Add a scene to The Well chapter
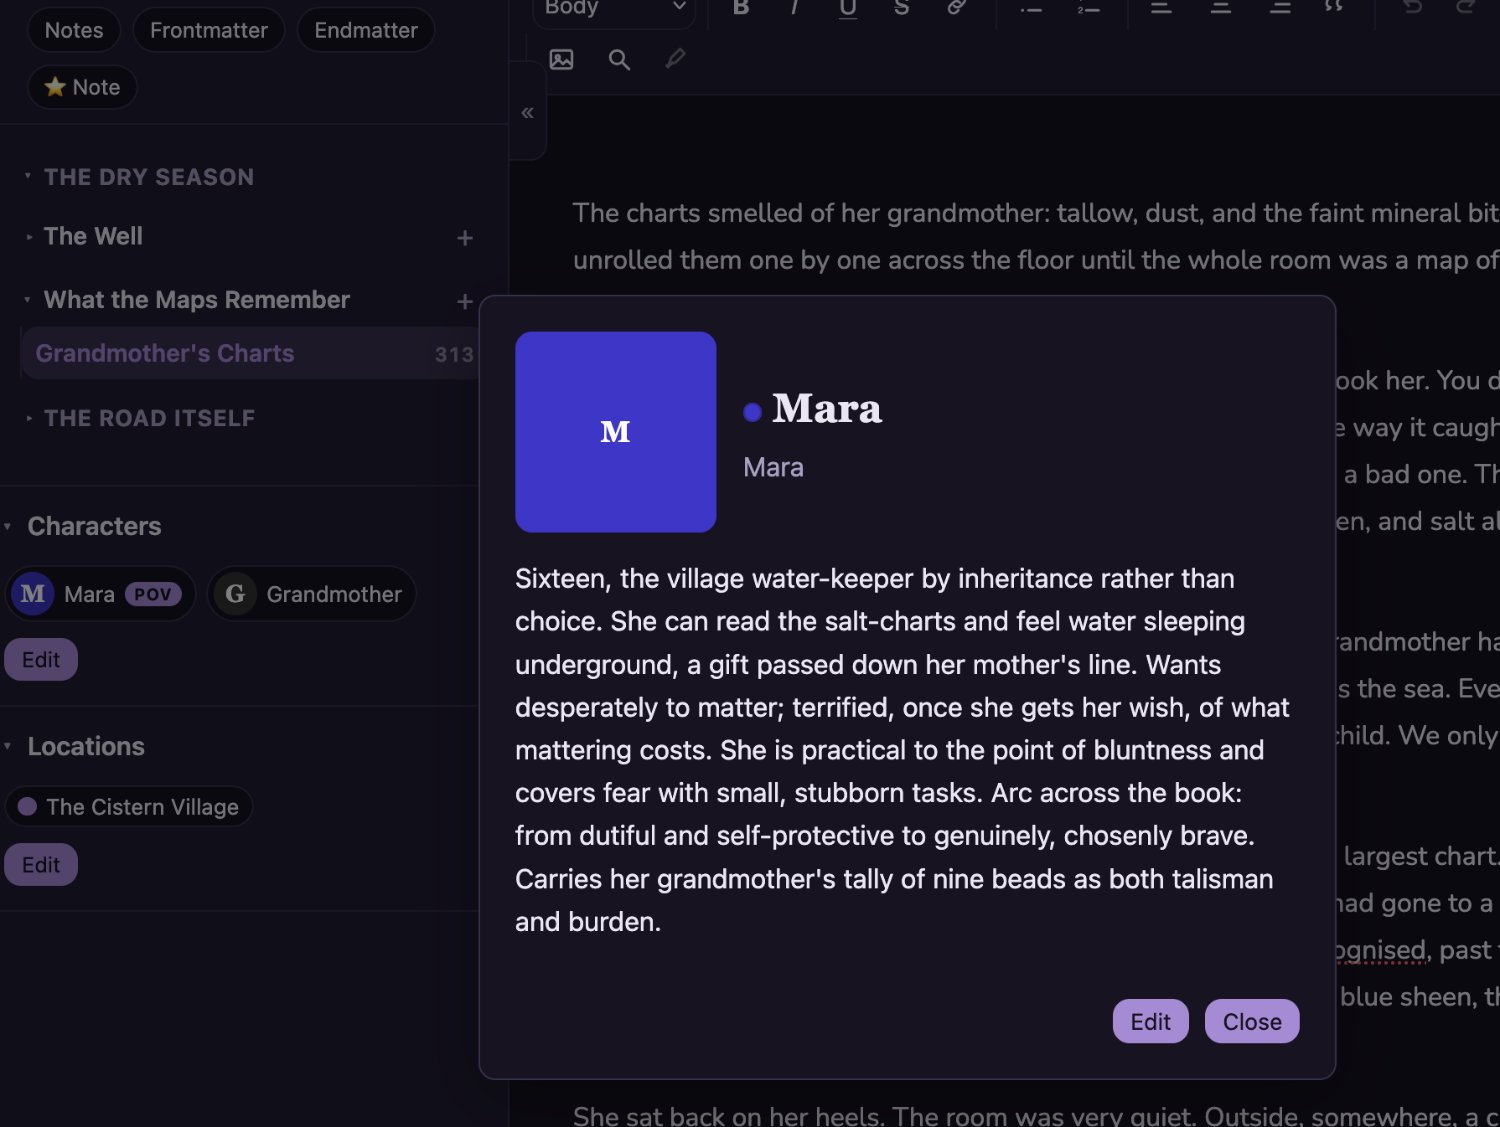 coord(465,238)
